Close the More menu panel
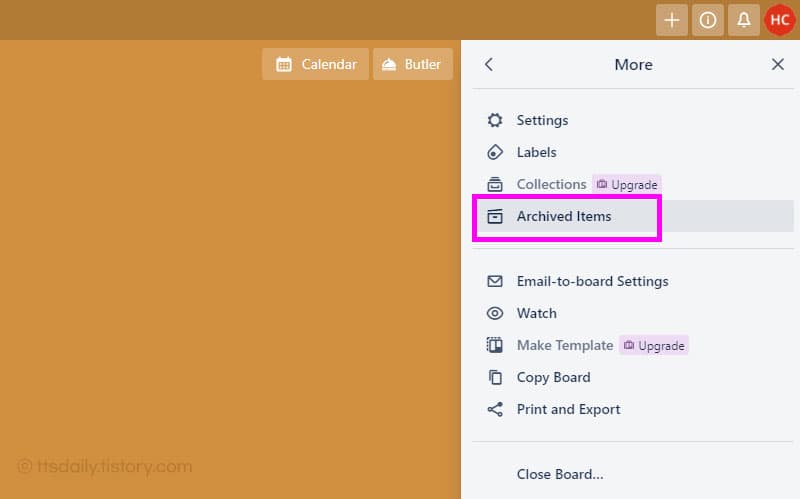The height and width of the screenshot is (499, 800). pyautogui.click(x=778, y=64)
